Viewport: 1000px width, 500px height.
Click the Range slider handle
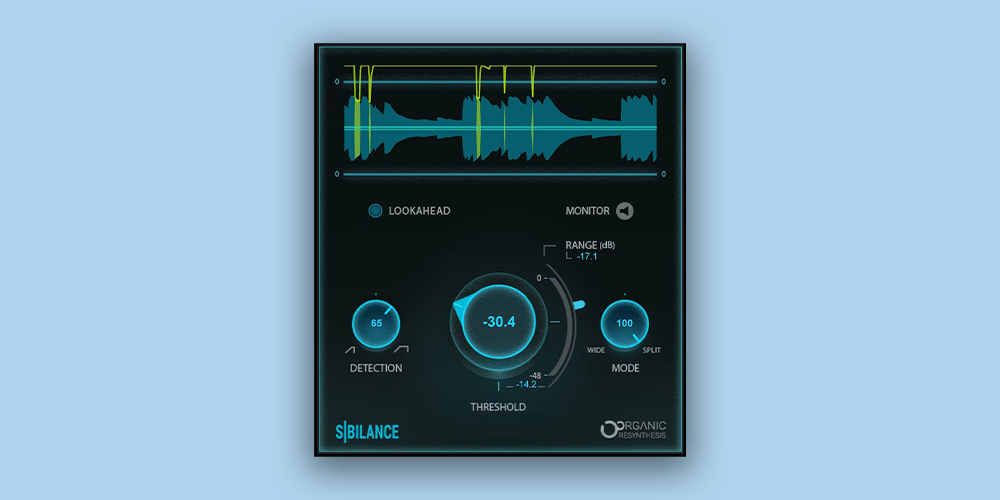tap(580, 305)
